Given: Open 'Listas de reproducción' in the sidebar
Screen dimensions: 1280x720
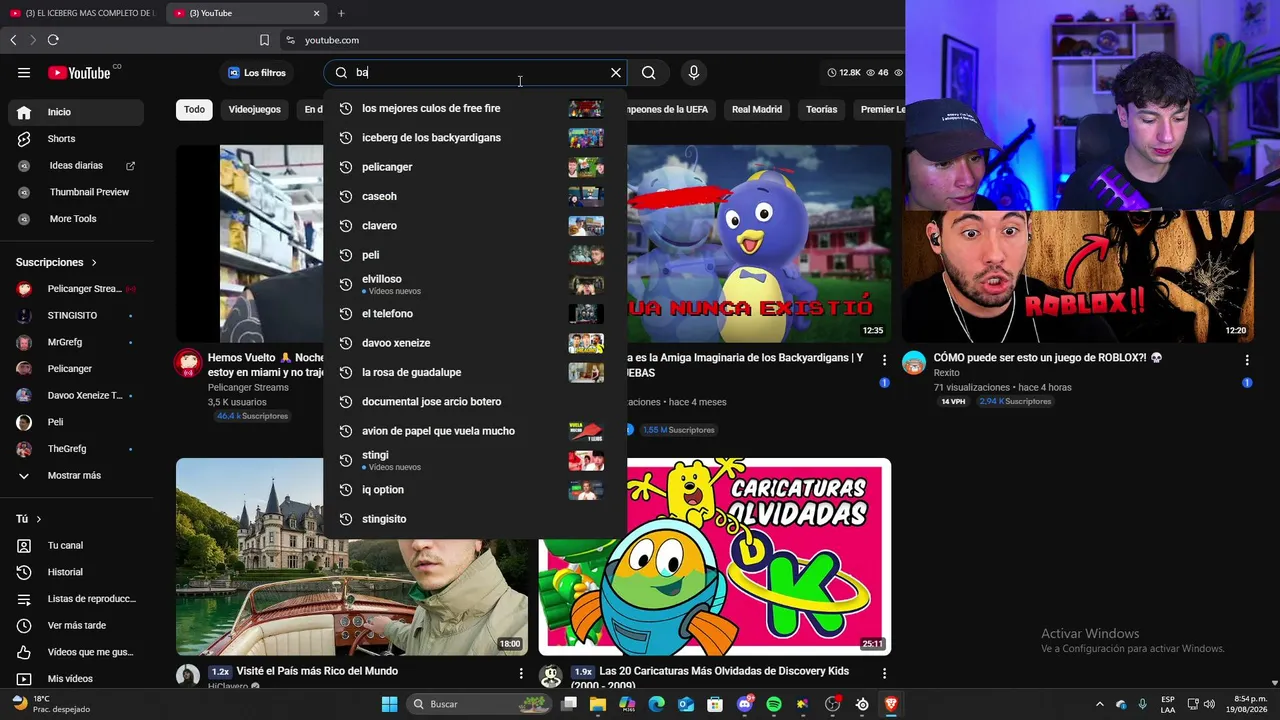Looking at the screenshot, I should [x=76, y=599].
